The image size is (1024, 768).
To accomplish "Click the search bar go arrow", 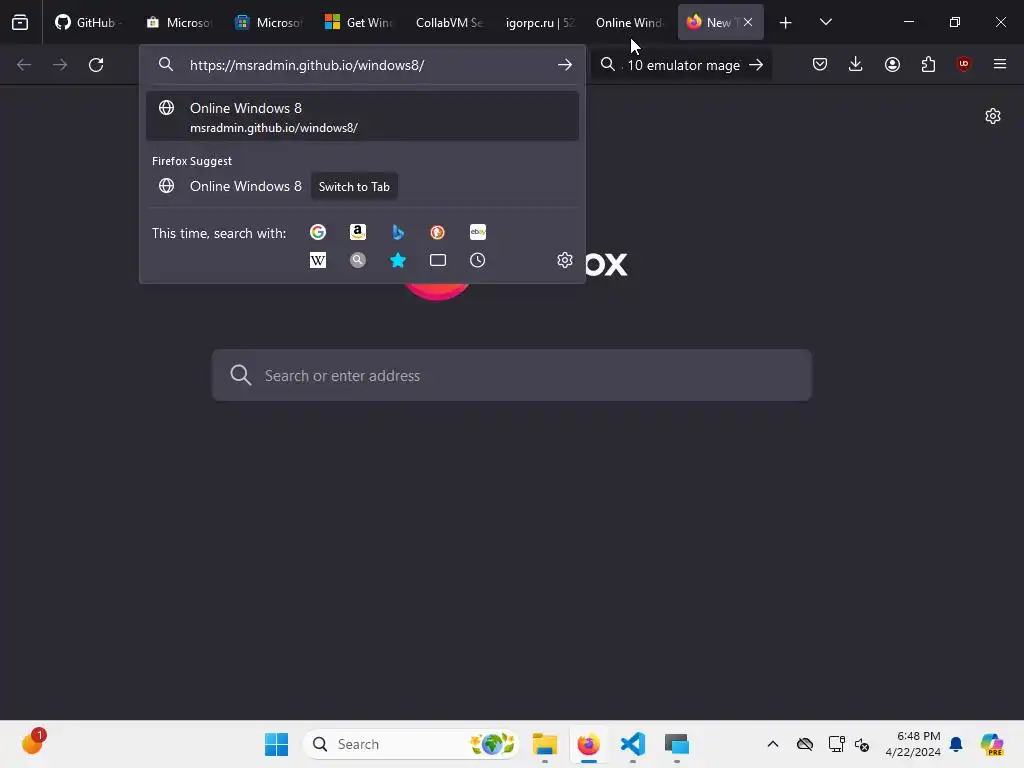I will [x=756, y=65].
